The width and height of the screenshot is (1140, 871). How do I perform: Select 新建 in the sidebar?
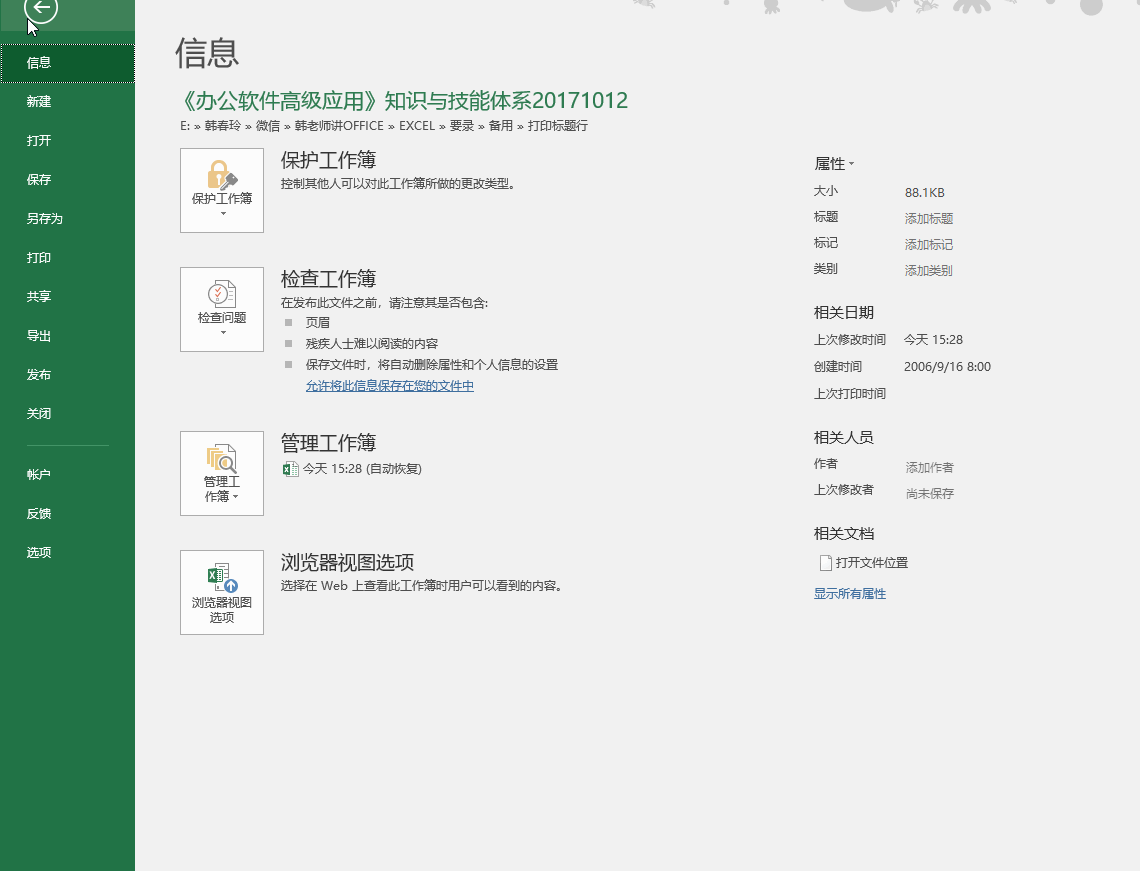(x=68, y=102)
